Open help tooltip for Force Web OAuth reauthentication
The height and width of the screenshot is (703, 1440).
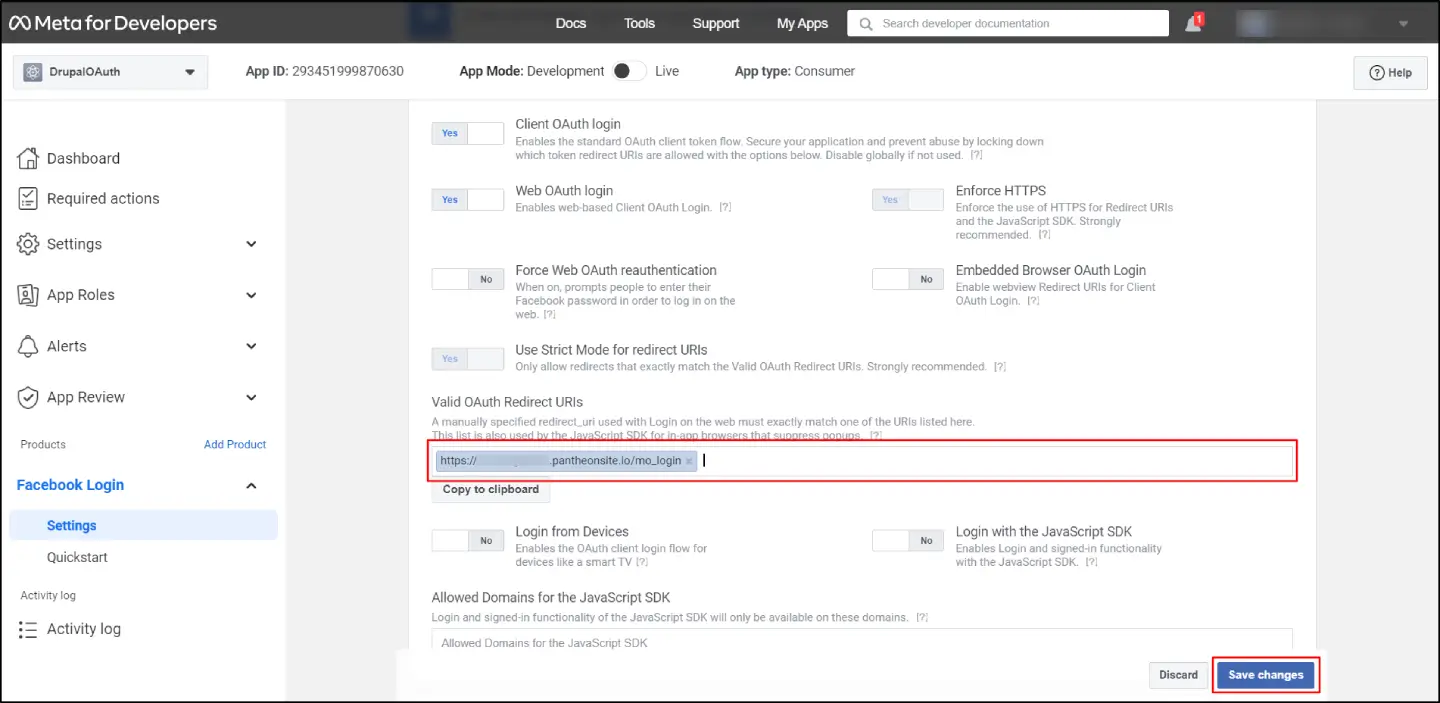click(x=550, y=315)
